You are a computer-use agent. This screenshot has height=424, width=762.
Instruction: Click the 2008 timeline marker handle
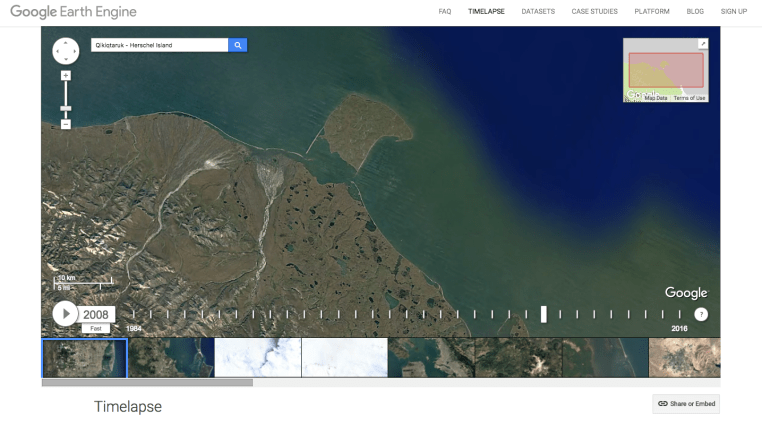pos(544,314)
